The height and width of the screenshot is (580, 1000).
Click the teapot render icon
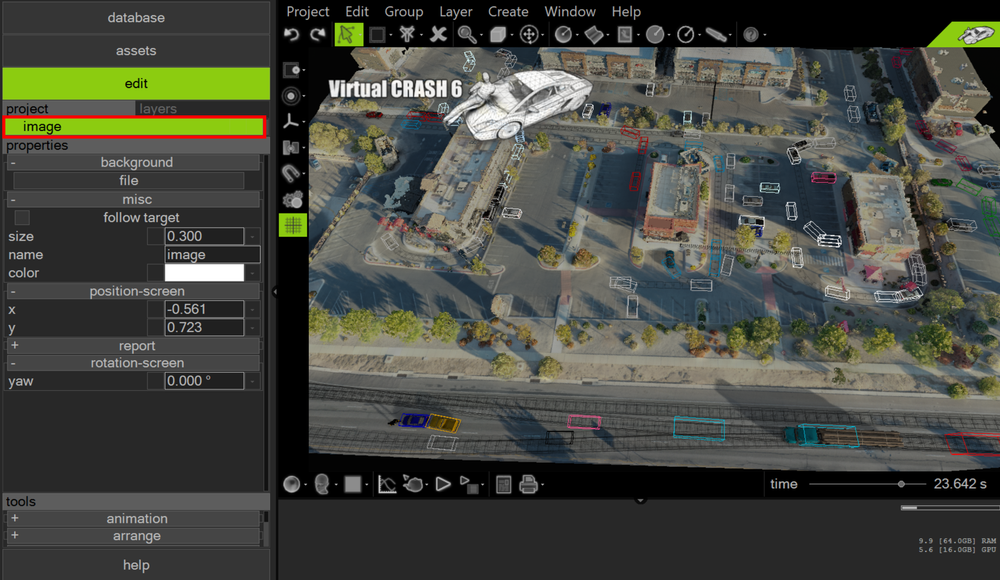pos(413,484)
